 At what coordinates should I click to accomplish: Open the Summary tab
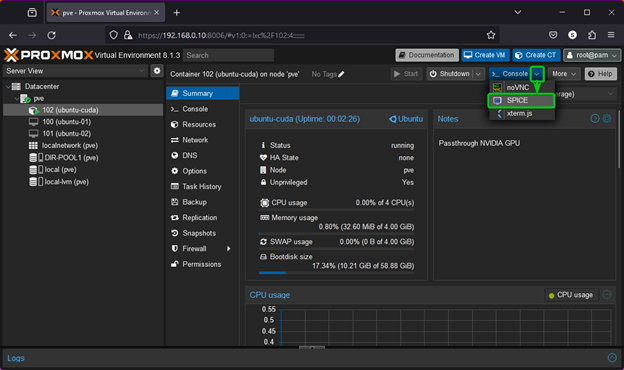[203, 93]
